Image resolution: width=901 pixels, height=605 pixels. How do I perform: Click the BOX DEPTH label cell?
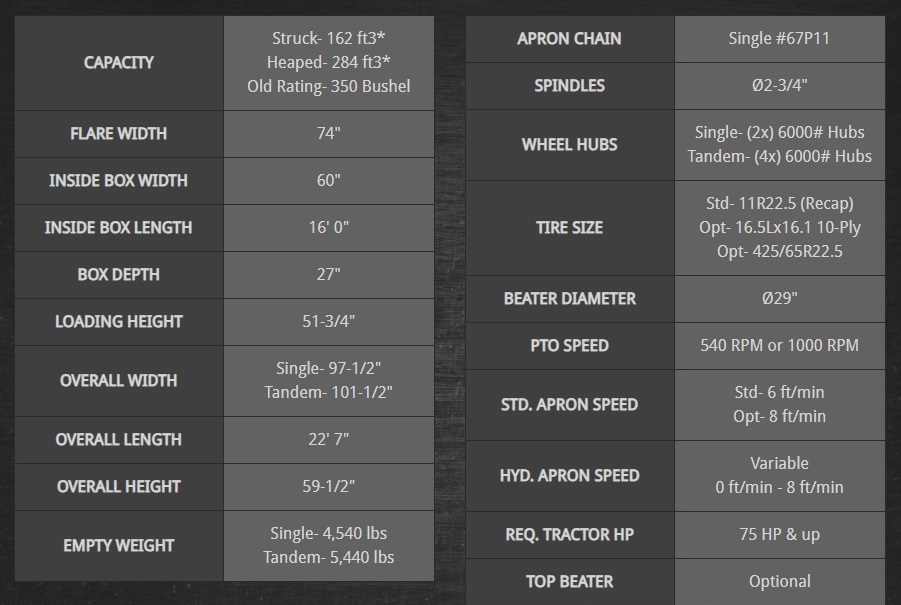coord(119,275)
